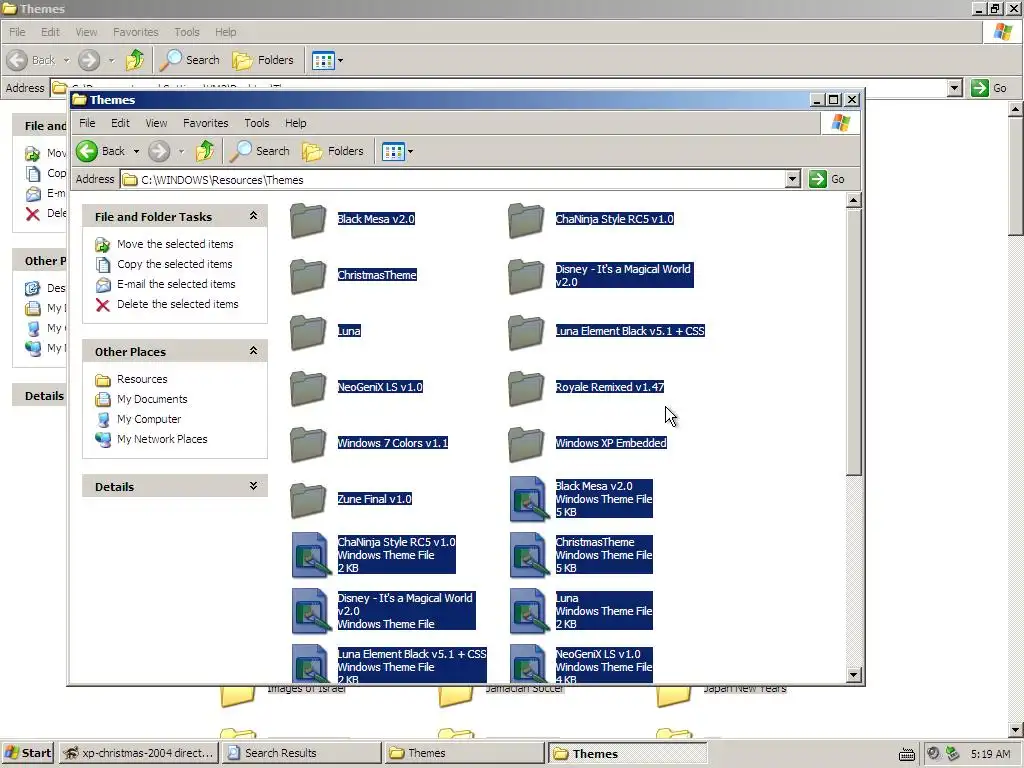This screenshot has width=1024, height=768.
Task: Open Favorites menu in front Themes window
Action: pos(206,123)
